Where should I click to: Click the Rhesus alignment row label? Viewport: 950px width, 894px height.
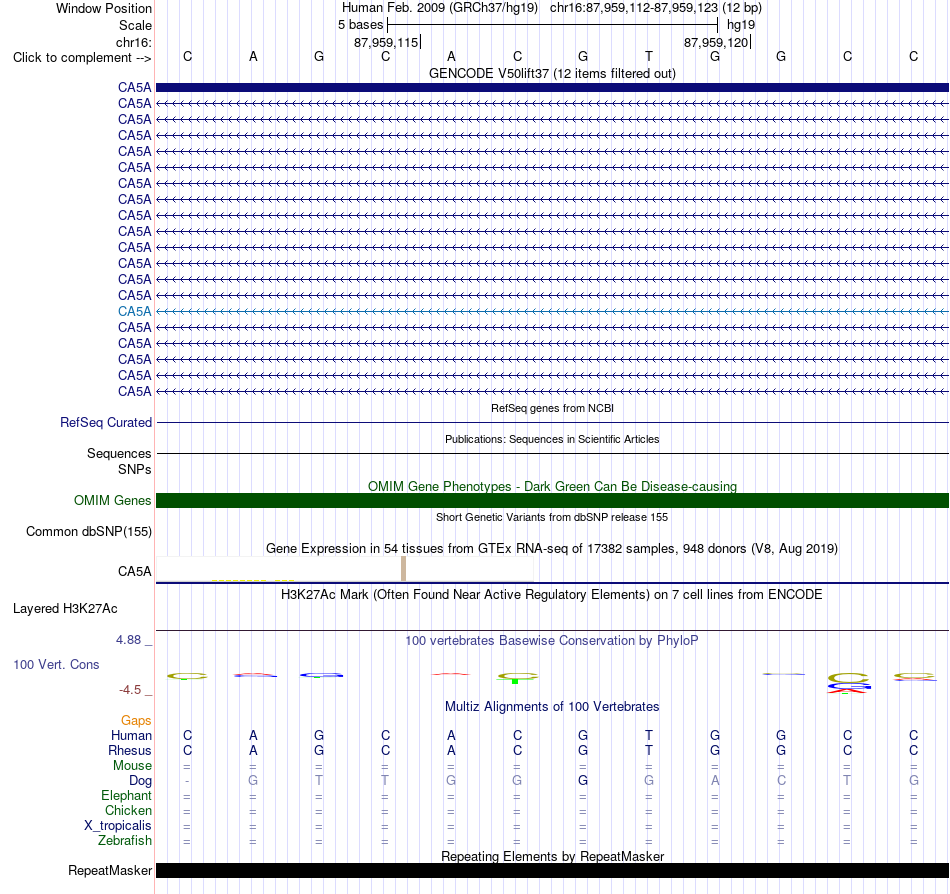click(x=130, y=750)
